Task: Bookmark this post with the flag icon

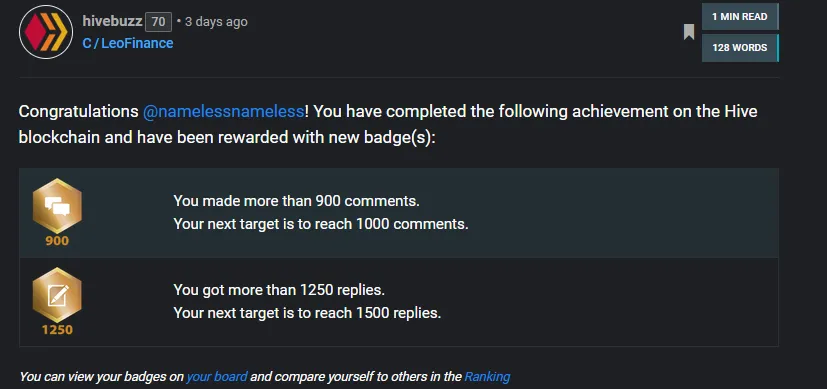Action: pos(689,32)
